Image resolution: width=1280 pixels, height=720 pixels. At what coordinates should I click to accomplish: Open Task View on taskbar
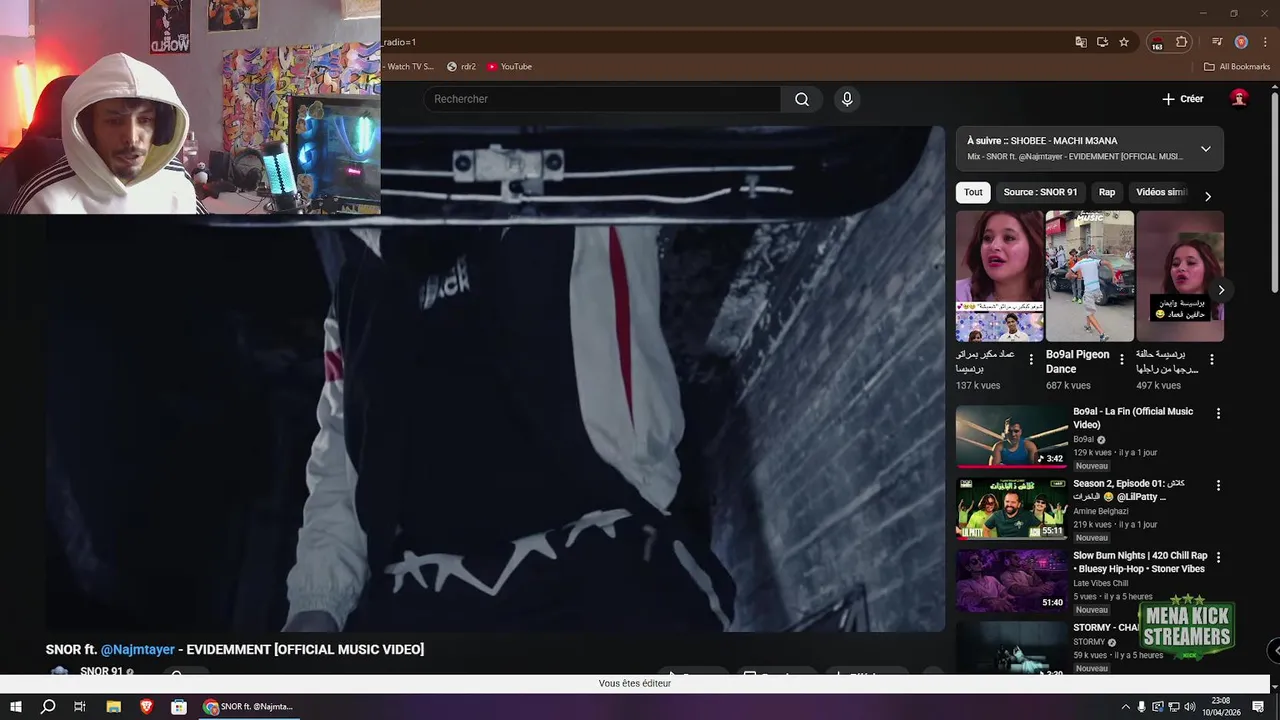pos(80,706)
